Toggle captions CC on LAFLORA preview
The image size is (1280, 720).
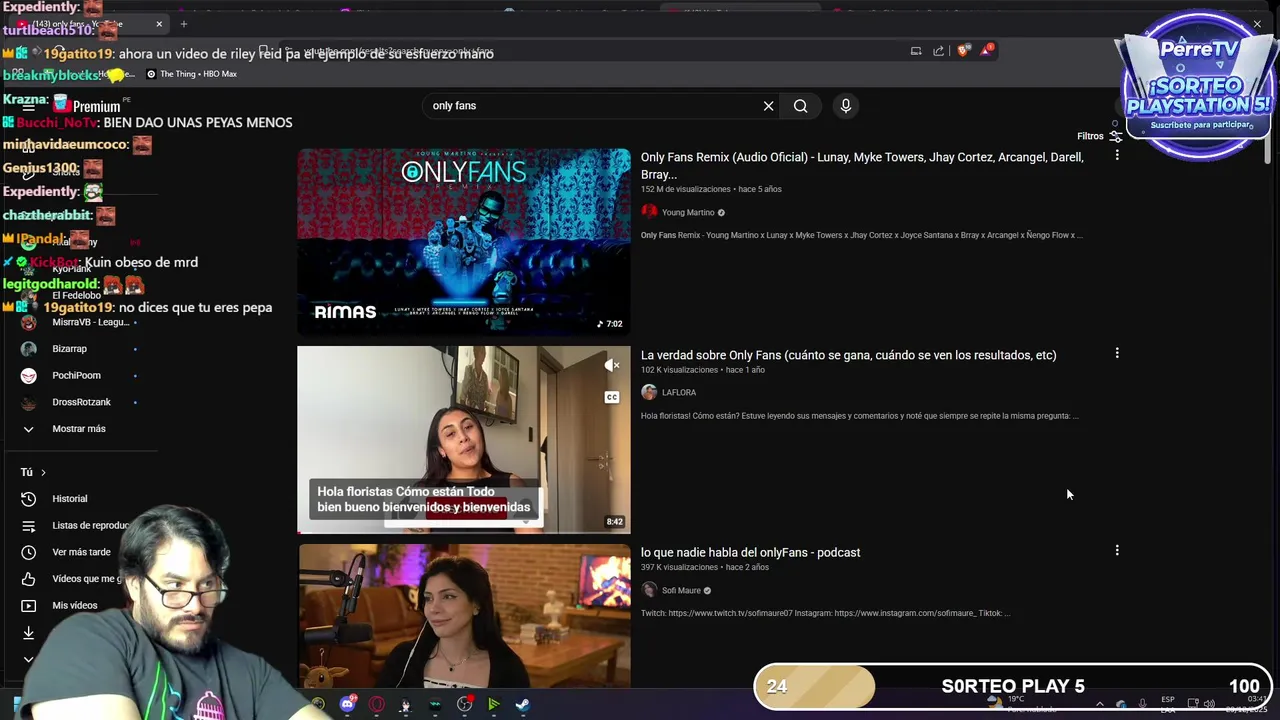point(612,397)
